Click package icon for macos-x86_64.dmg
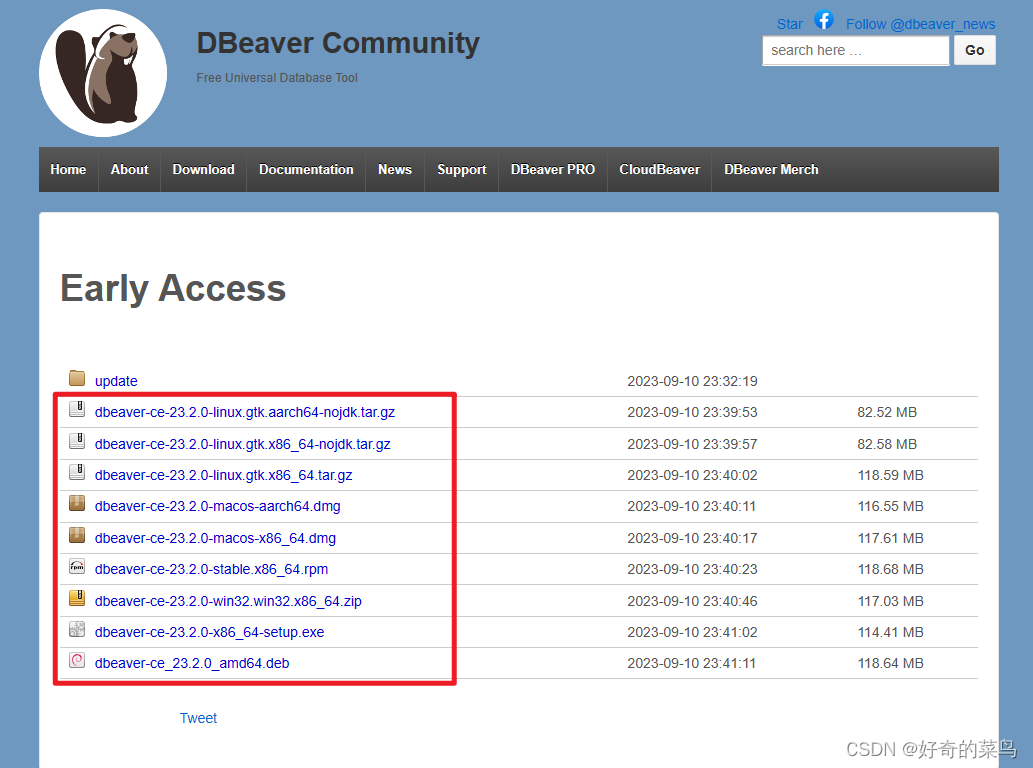The height and width of the screenshot is (768, 1033). 77,535
